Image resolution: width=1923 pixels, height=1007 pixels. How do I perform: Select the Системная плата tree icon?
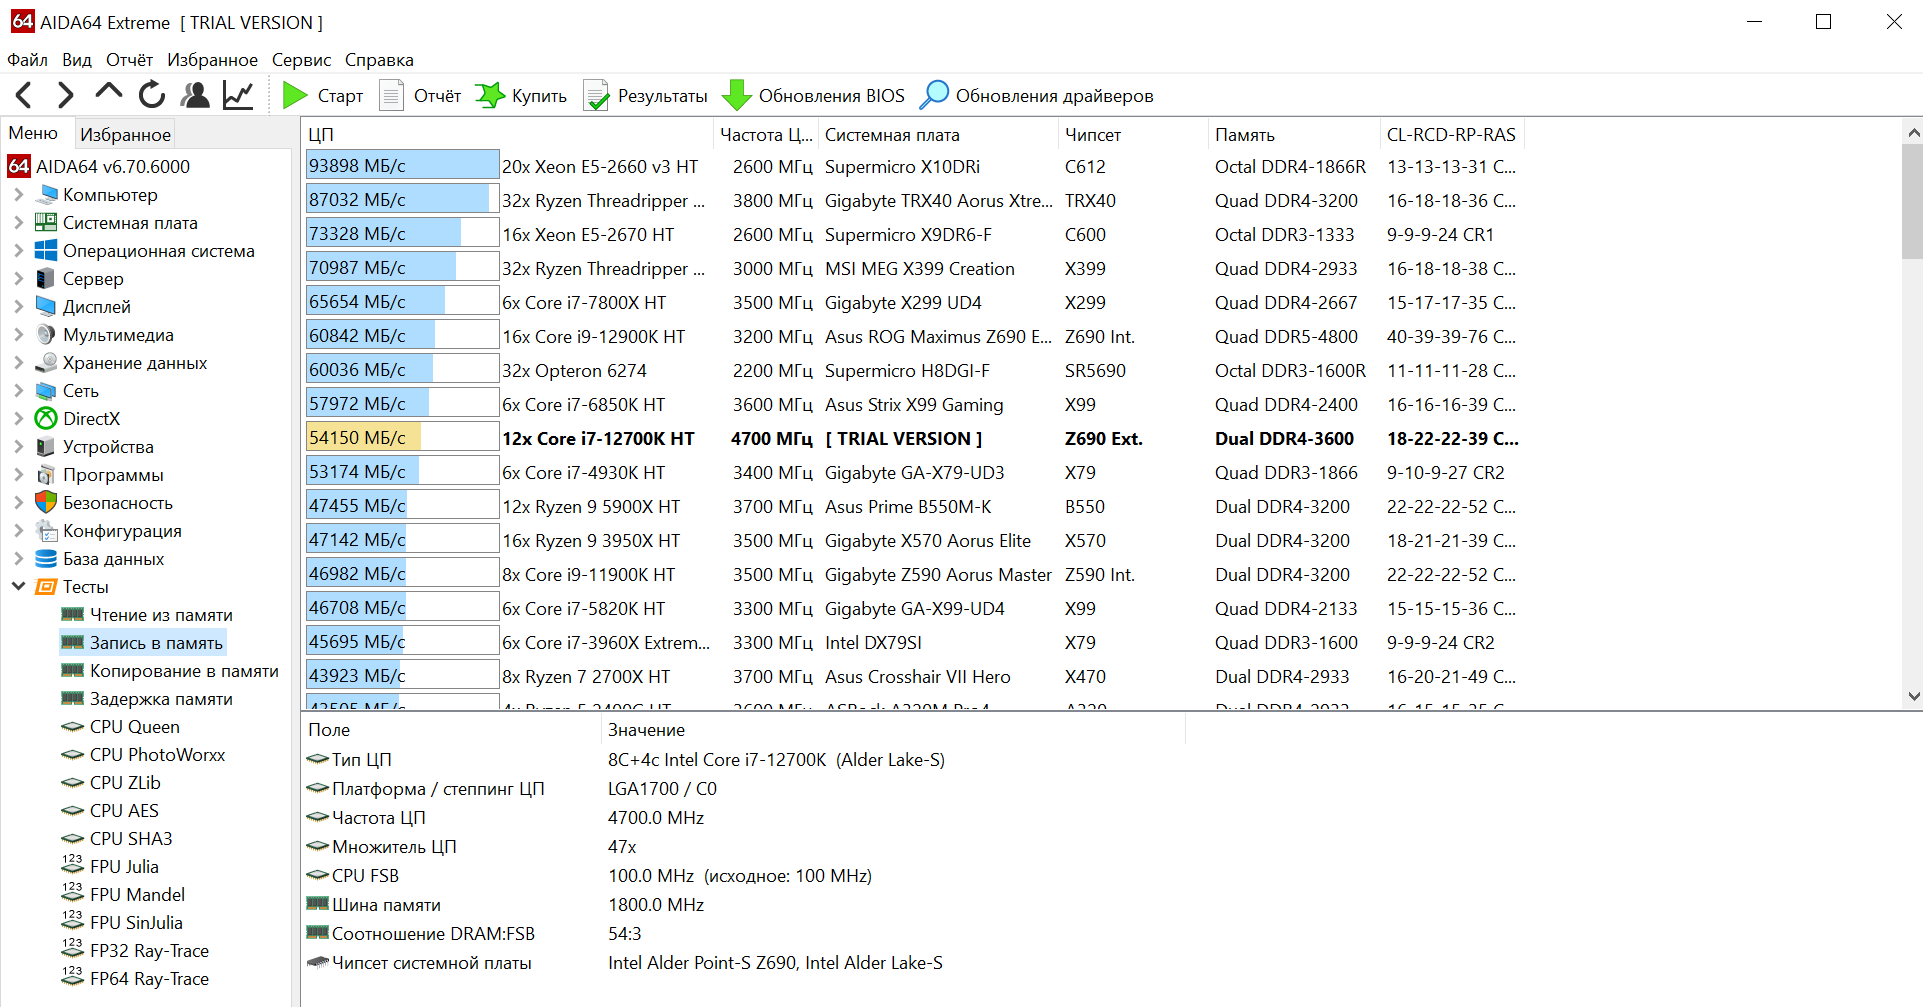46,222
